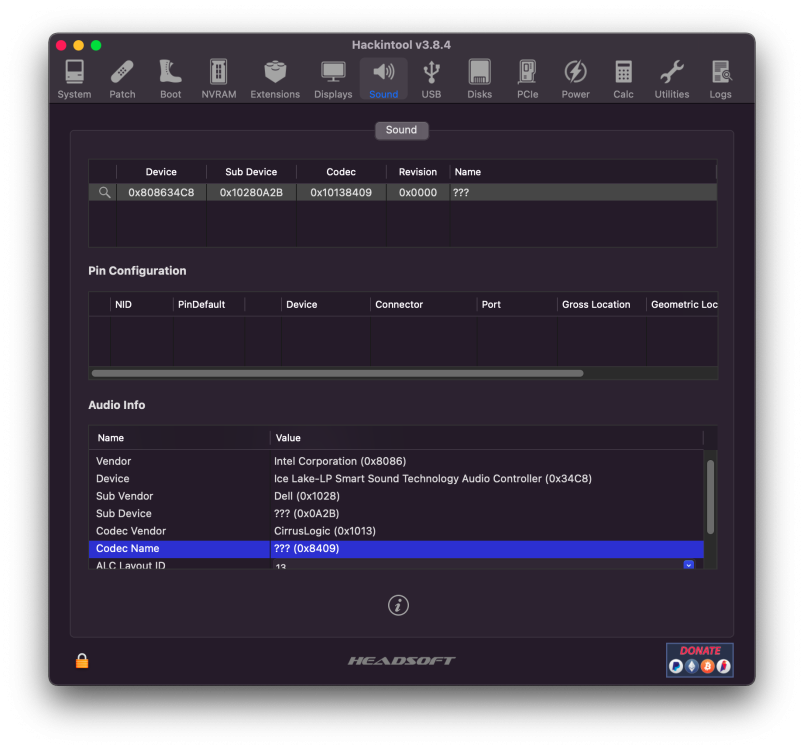Click the Pin Configuration horizontal scrollbar
The height and width of the screenshot is (750, 804).
[337, 373]
